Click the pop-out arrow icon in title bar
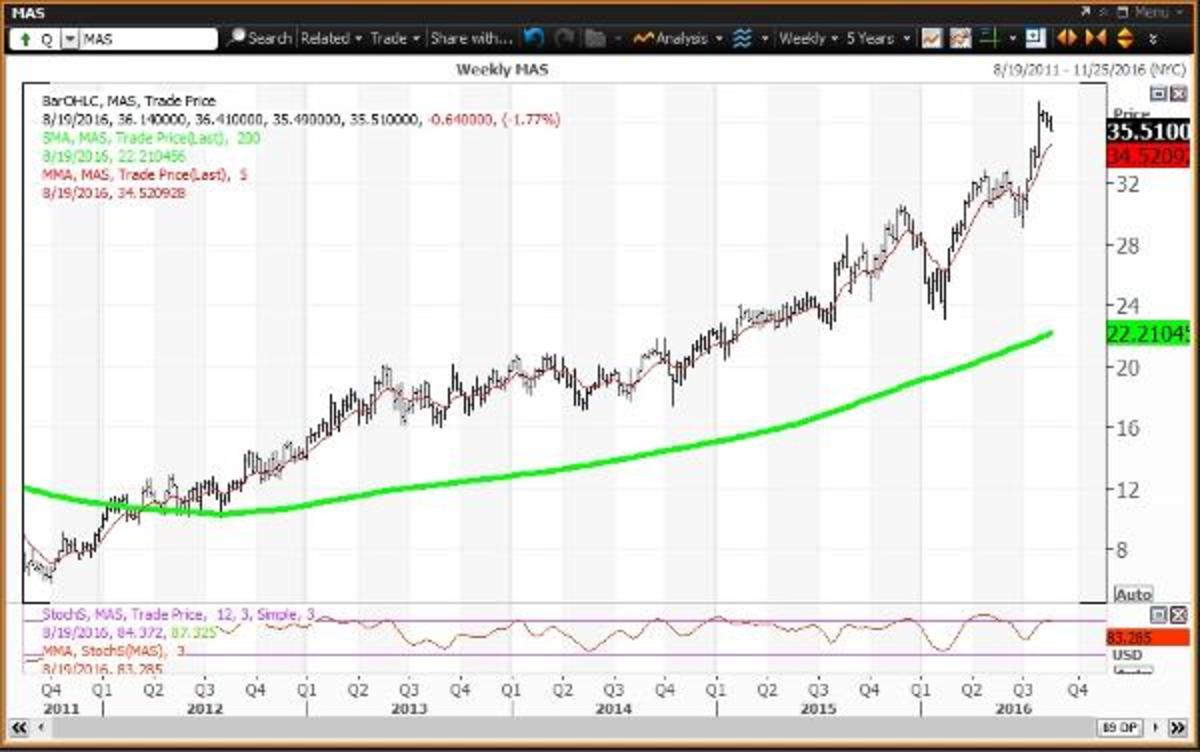The height and width of the screenshot is (752, 1200). click(x=1087, y=12)
